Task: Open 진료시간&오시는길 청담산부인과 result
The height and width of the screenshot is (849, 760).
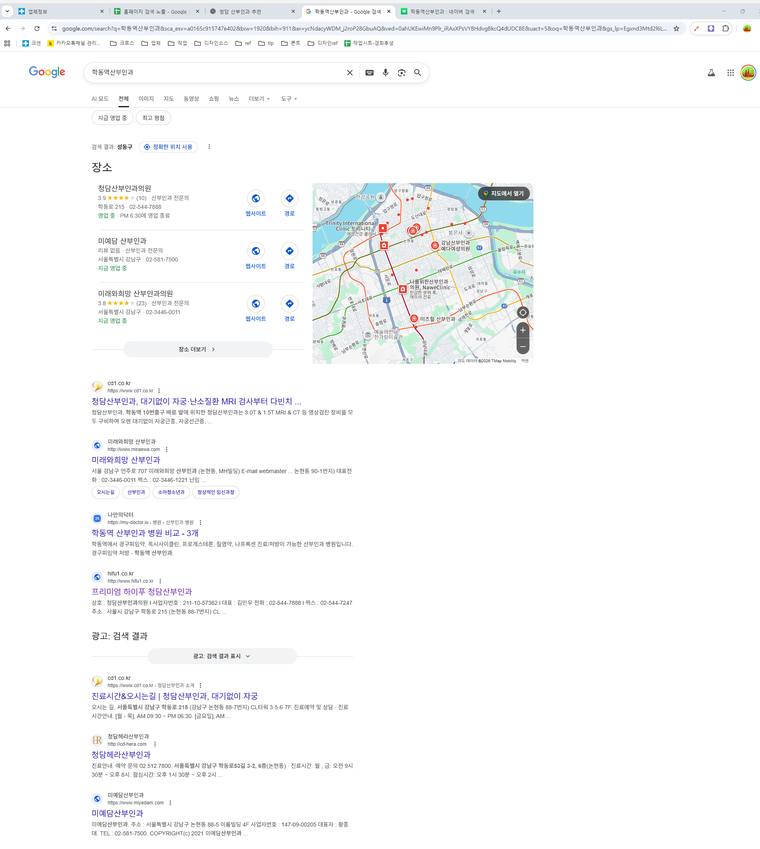Action: pos(174,696)
